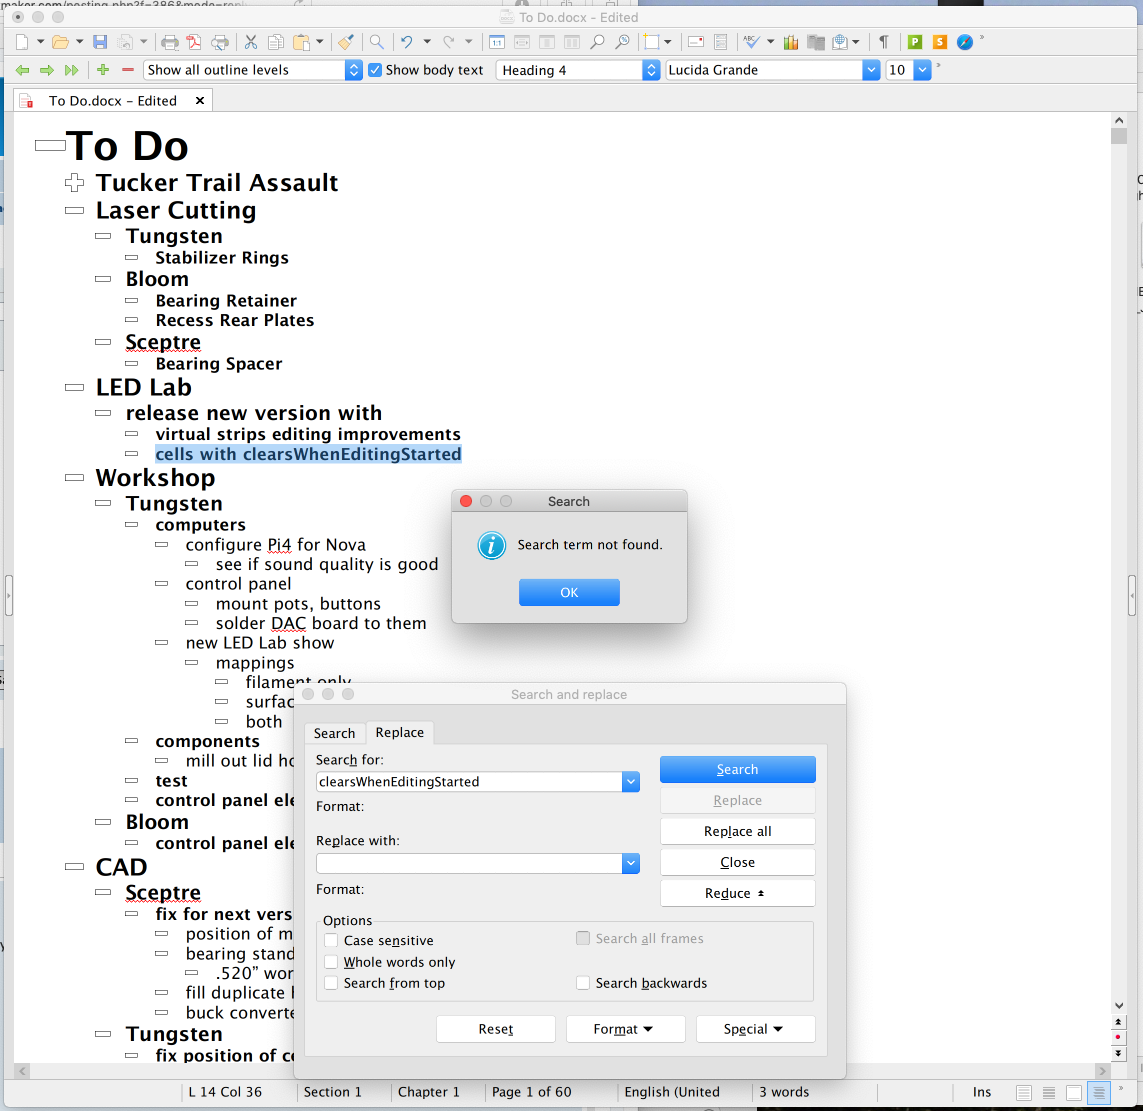Expand the Tucker Trail Assault heading
This screenshot has width=1143, height=1111.
(x=74, y=183)
